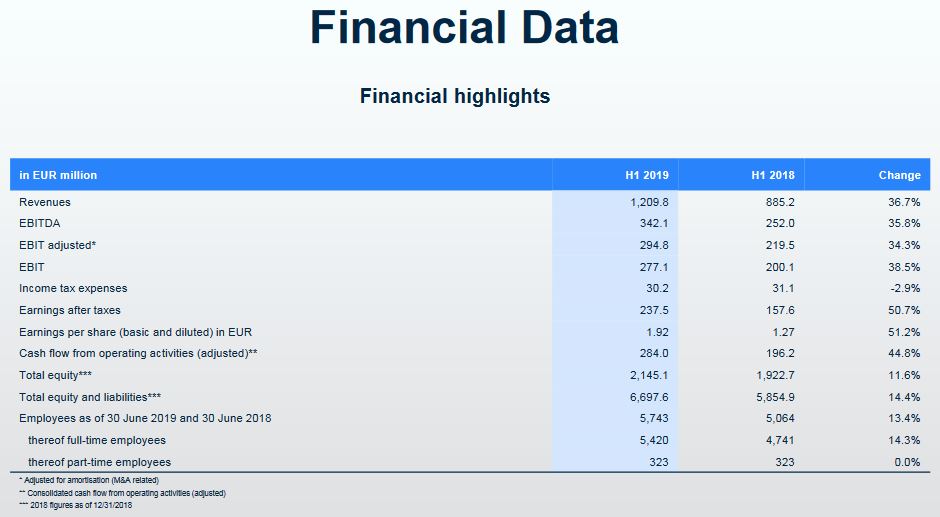Select the "Financial highlights" subtitle

(x=455, y=96)
